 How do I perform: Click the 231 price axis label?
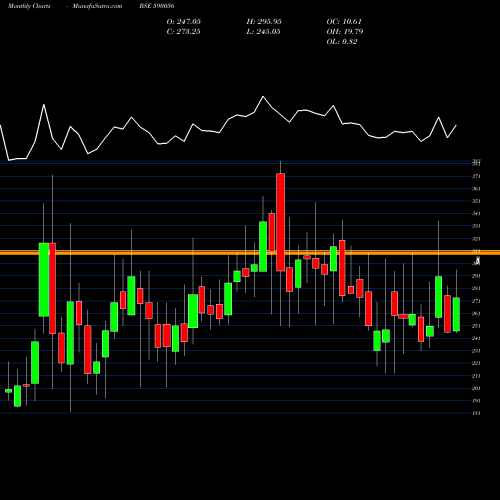pos(476,351)
